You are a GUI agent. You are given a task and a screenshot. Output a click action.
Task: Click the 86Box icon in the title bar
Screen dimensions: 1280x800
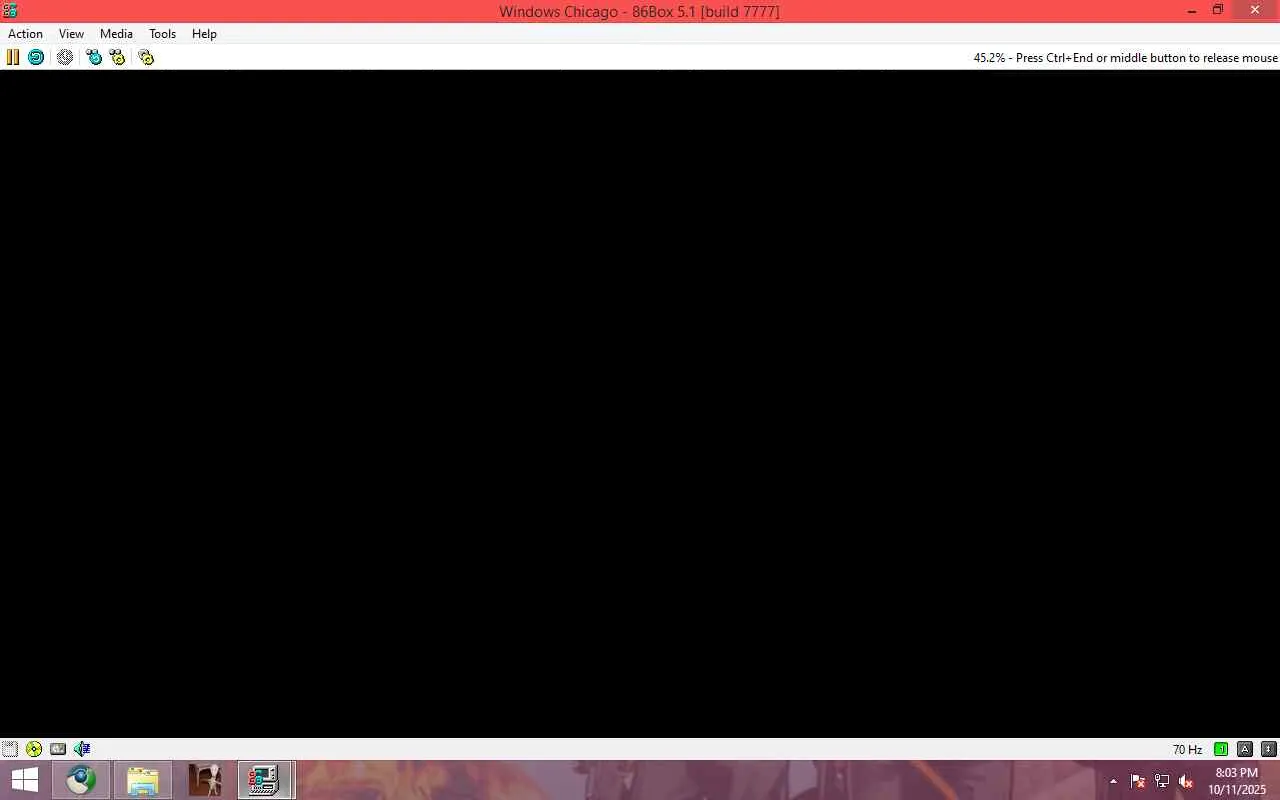coord(11,11)
